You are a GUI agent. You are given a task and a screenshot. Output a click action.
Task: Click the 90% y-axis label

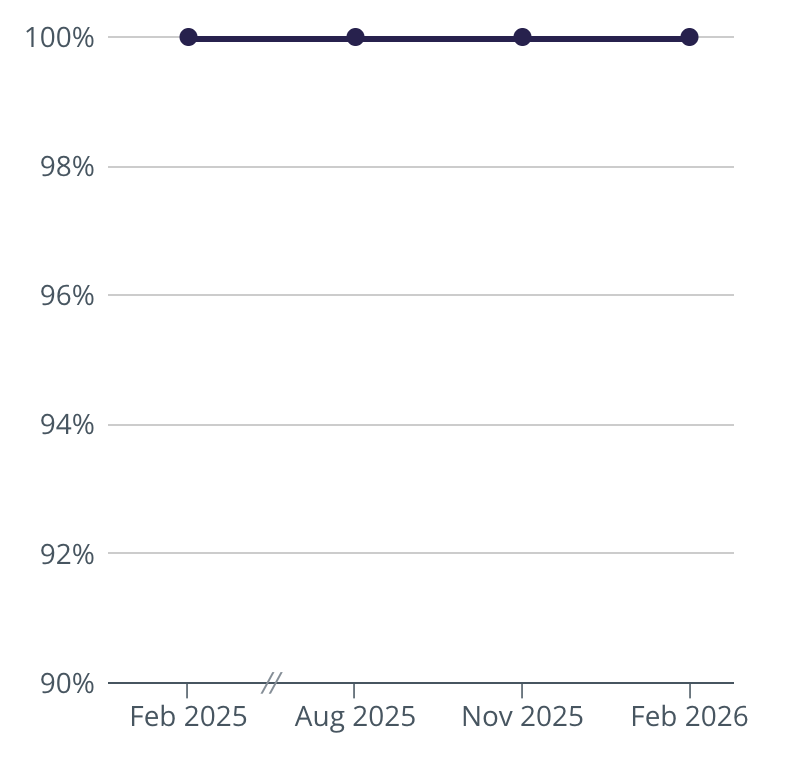point(67,684)
